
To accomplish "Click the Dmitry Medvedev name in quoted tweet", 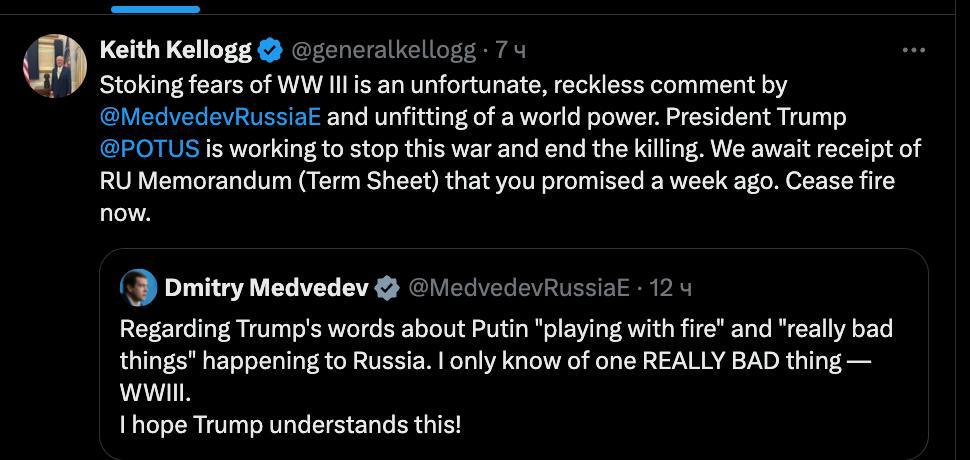I will click(x=266, y=288).
